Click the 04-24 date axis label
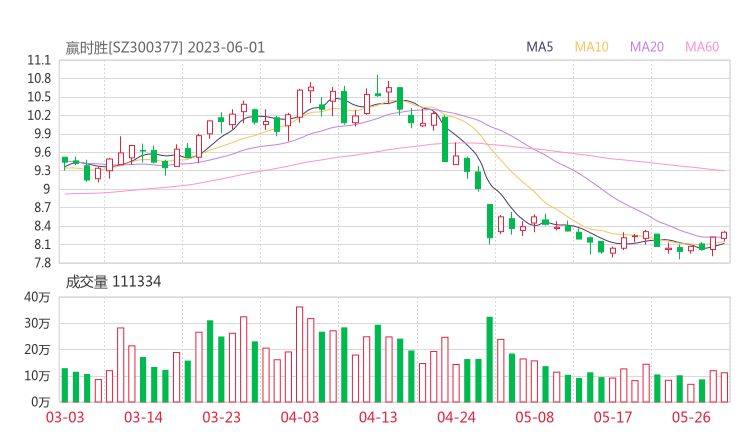740x440 pixels. coord(456,417)
